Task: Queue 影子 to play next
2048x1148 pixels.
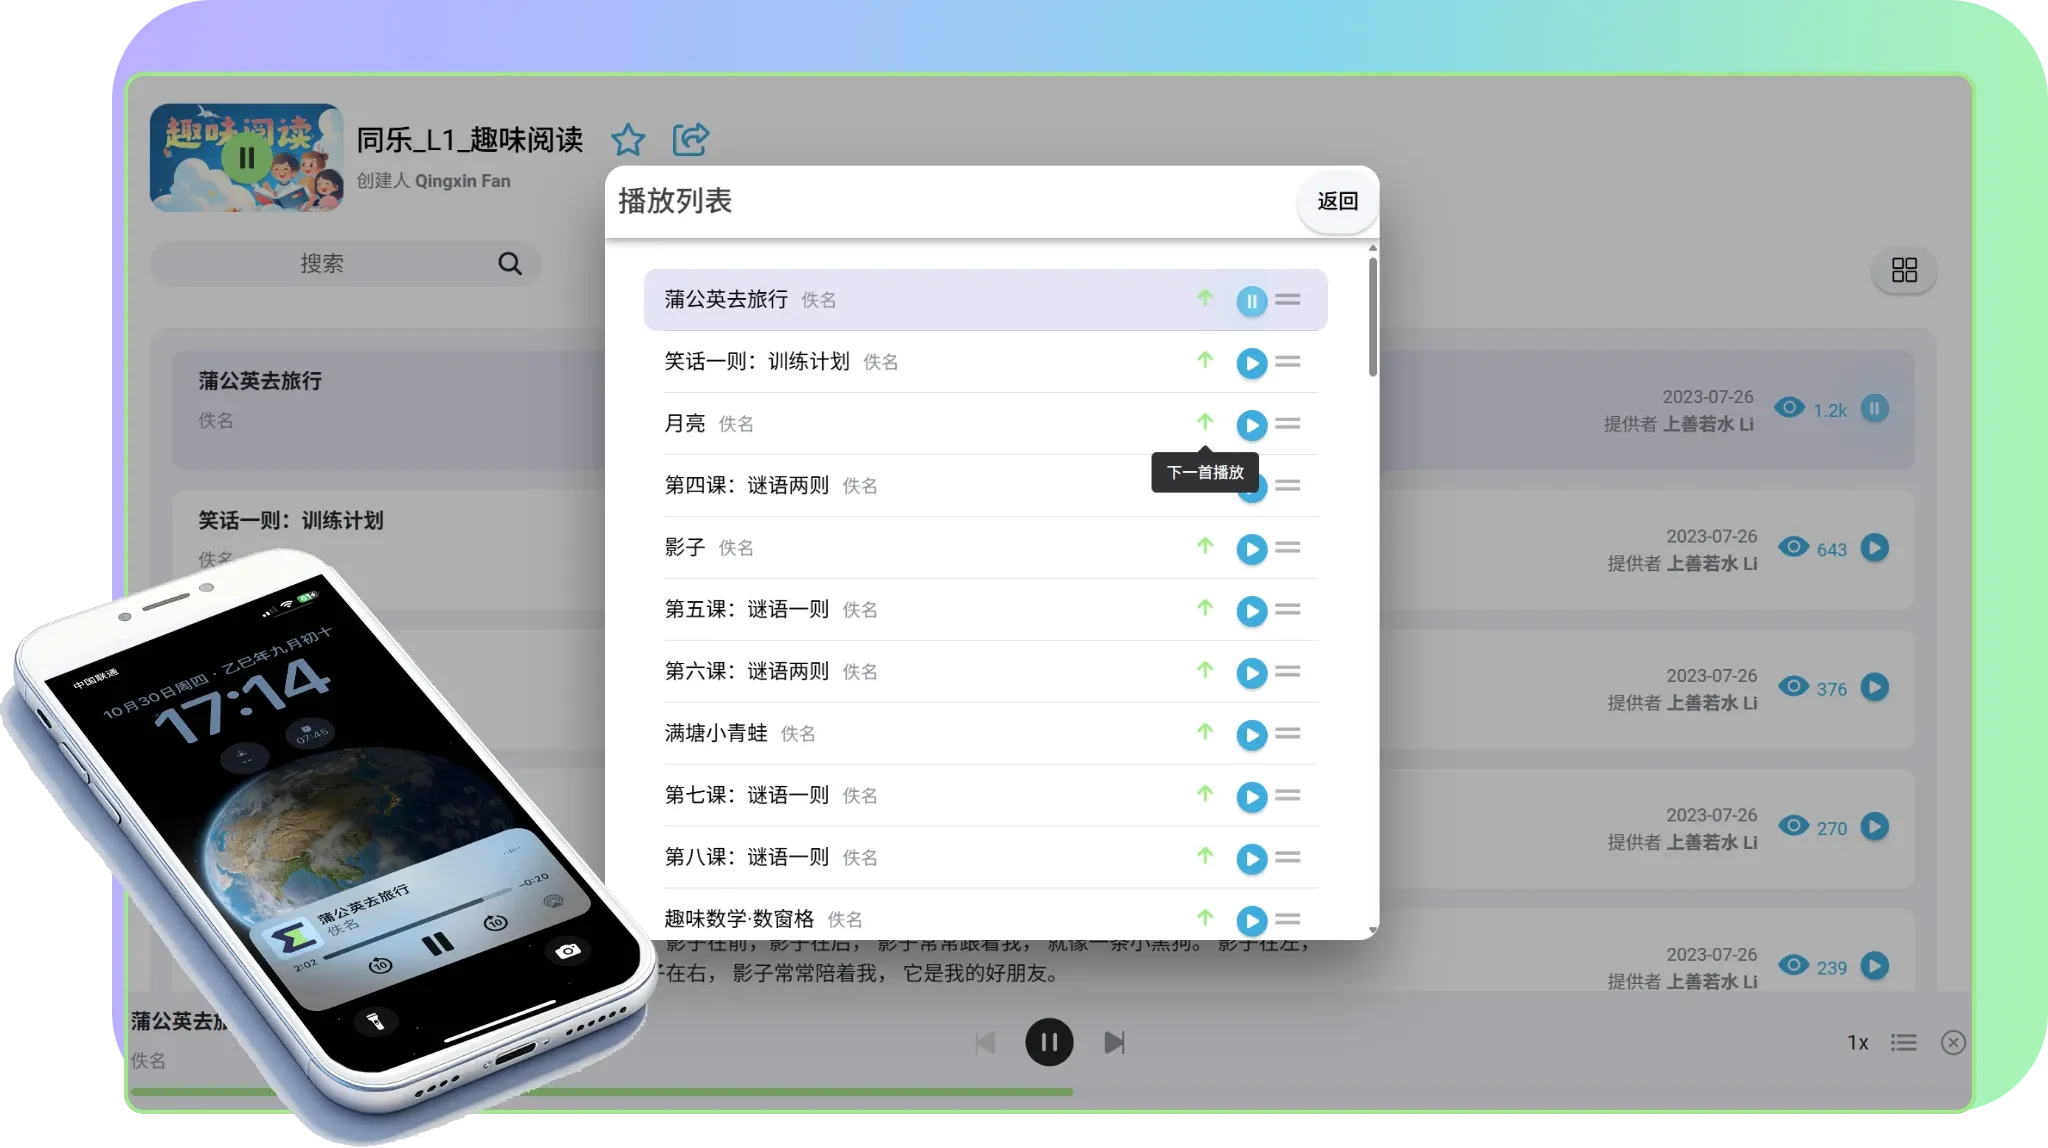Action: coord(1205,546)
